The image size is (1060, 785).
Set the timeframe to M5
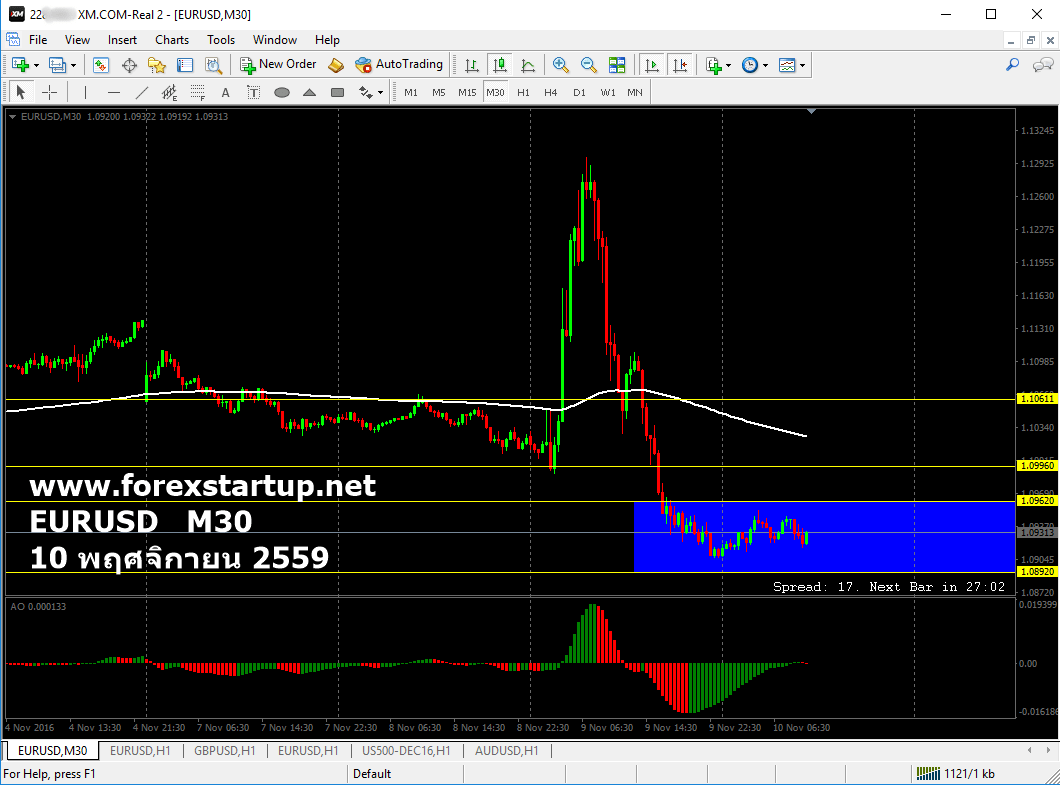pyautogui.click(x=439, y=92)
